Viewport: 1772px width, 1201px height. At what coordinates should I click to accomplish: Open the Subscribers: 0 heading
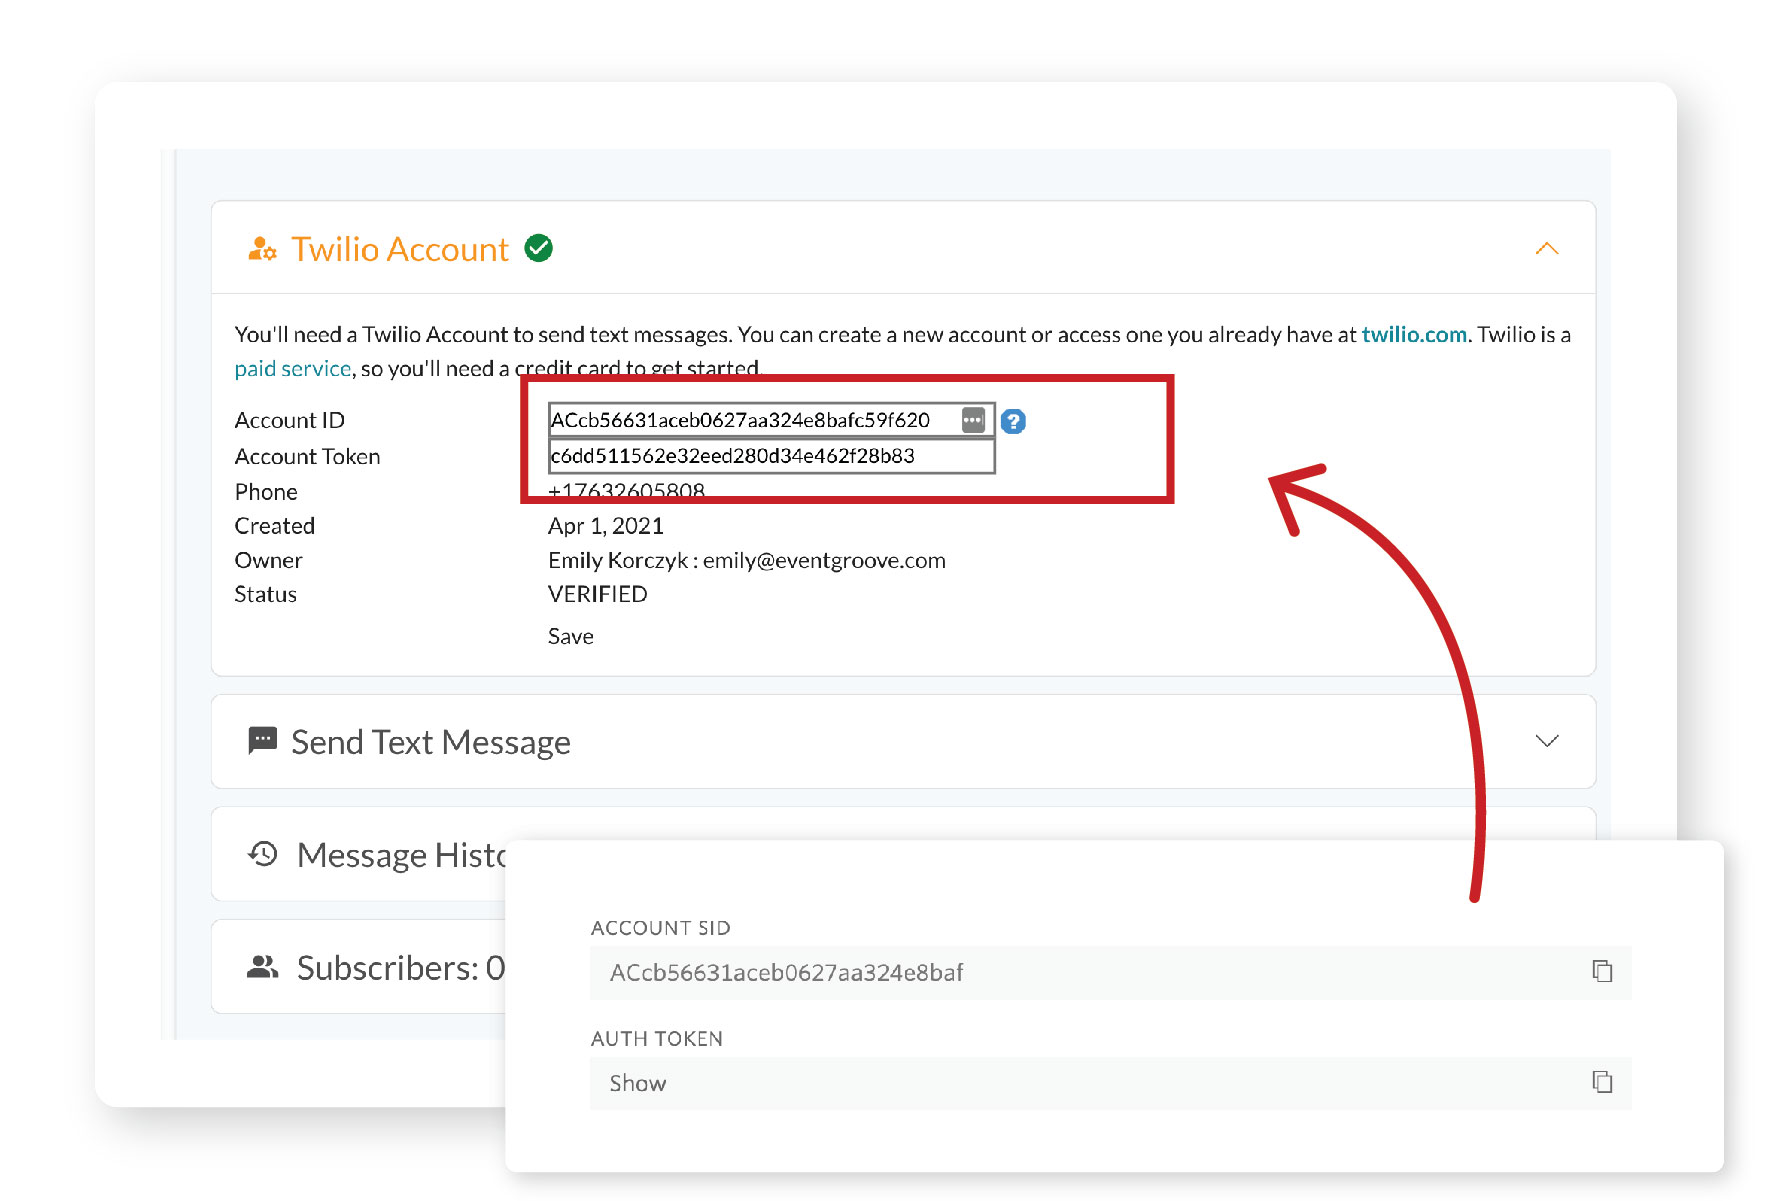[401, 967]
